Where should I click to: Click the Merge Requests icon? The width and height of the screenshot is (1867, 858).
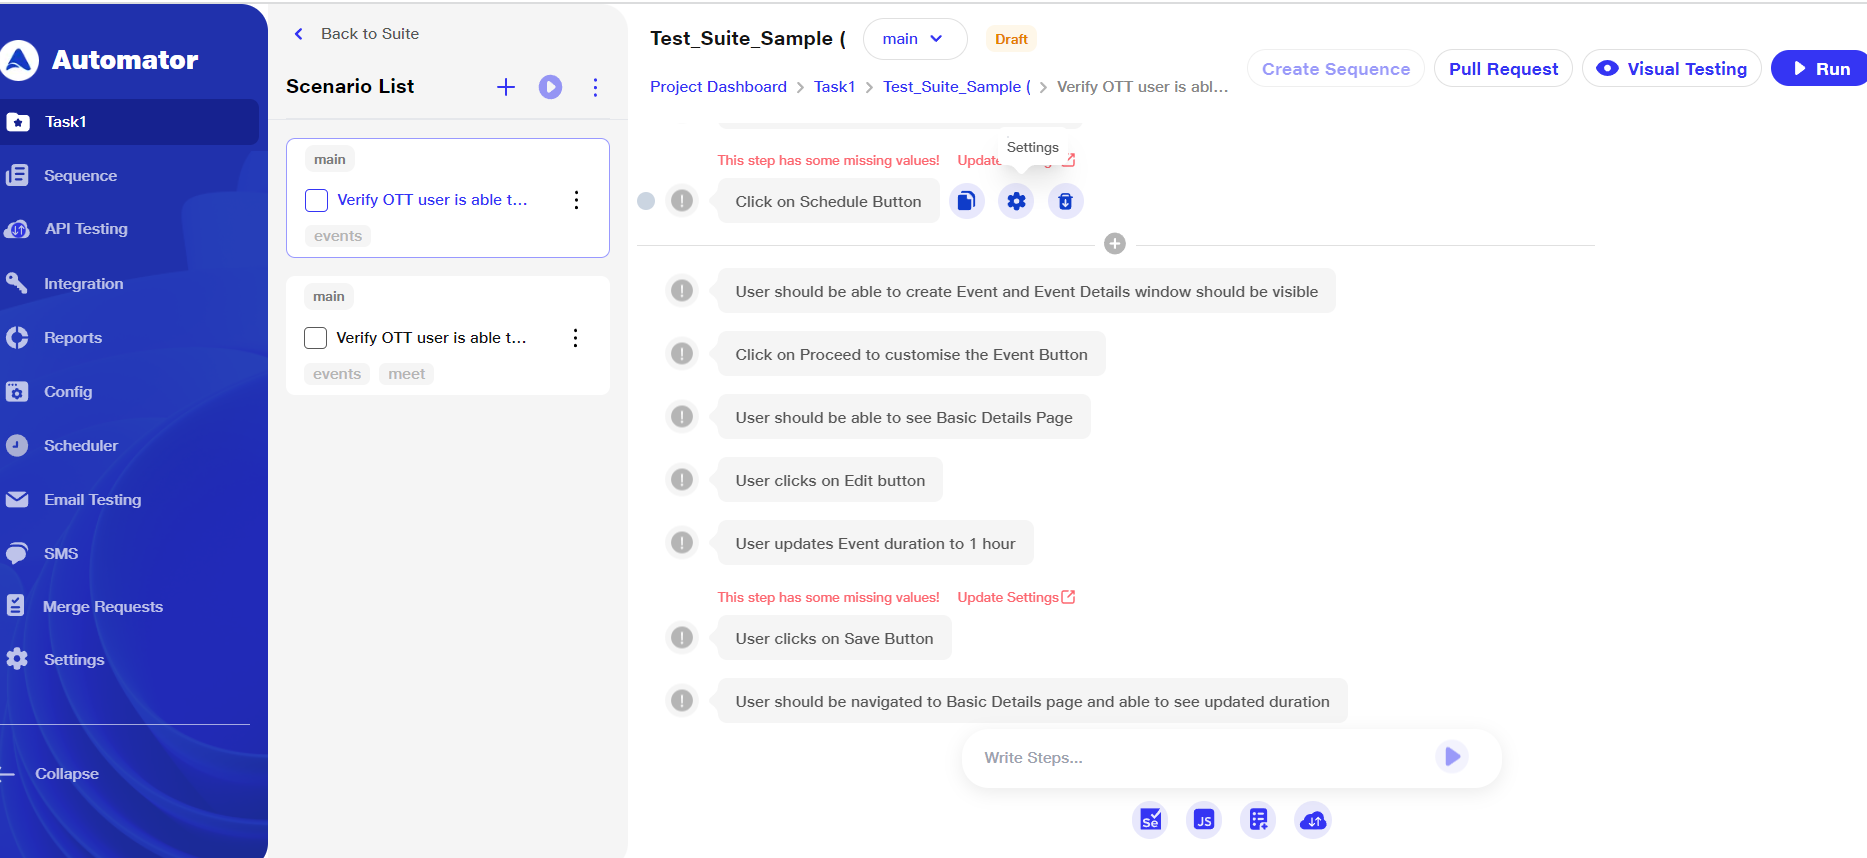click(x=16, y=606)
